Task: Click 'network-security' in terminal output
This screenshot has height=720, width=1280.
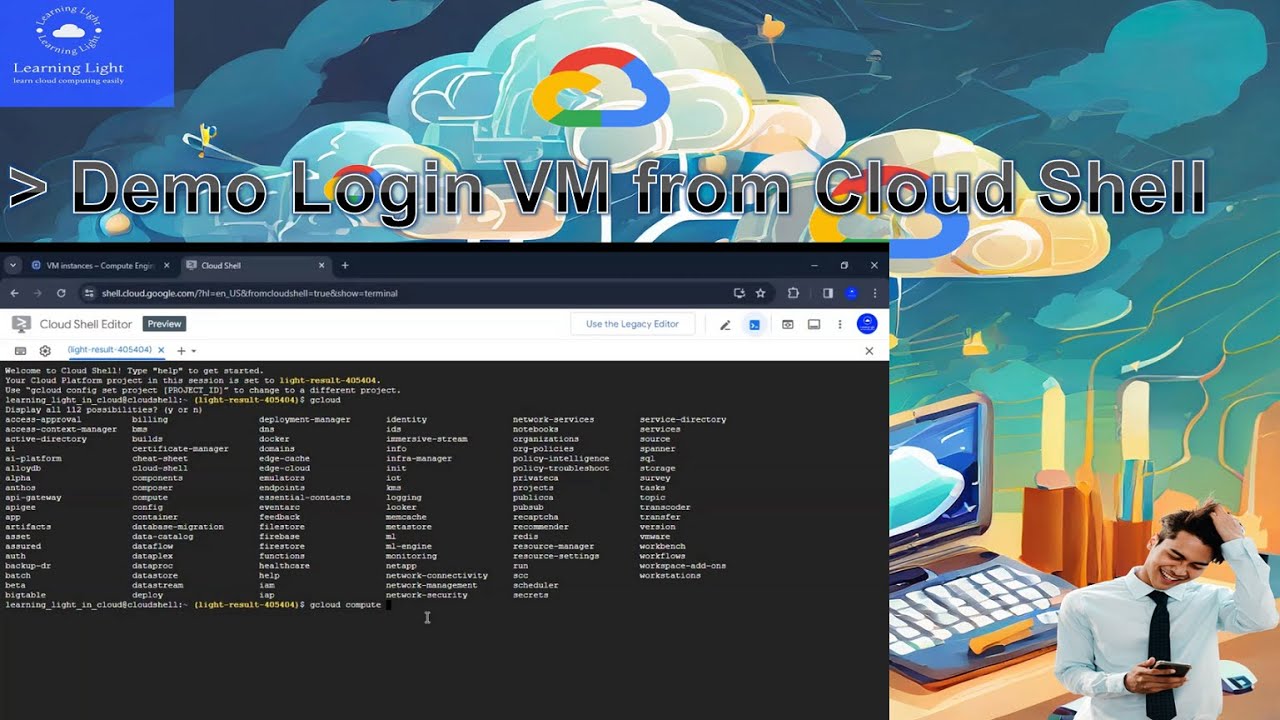Action: [x=427, y=595]
